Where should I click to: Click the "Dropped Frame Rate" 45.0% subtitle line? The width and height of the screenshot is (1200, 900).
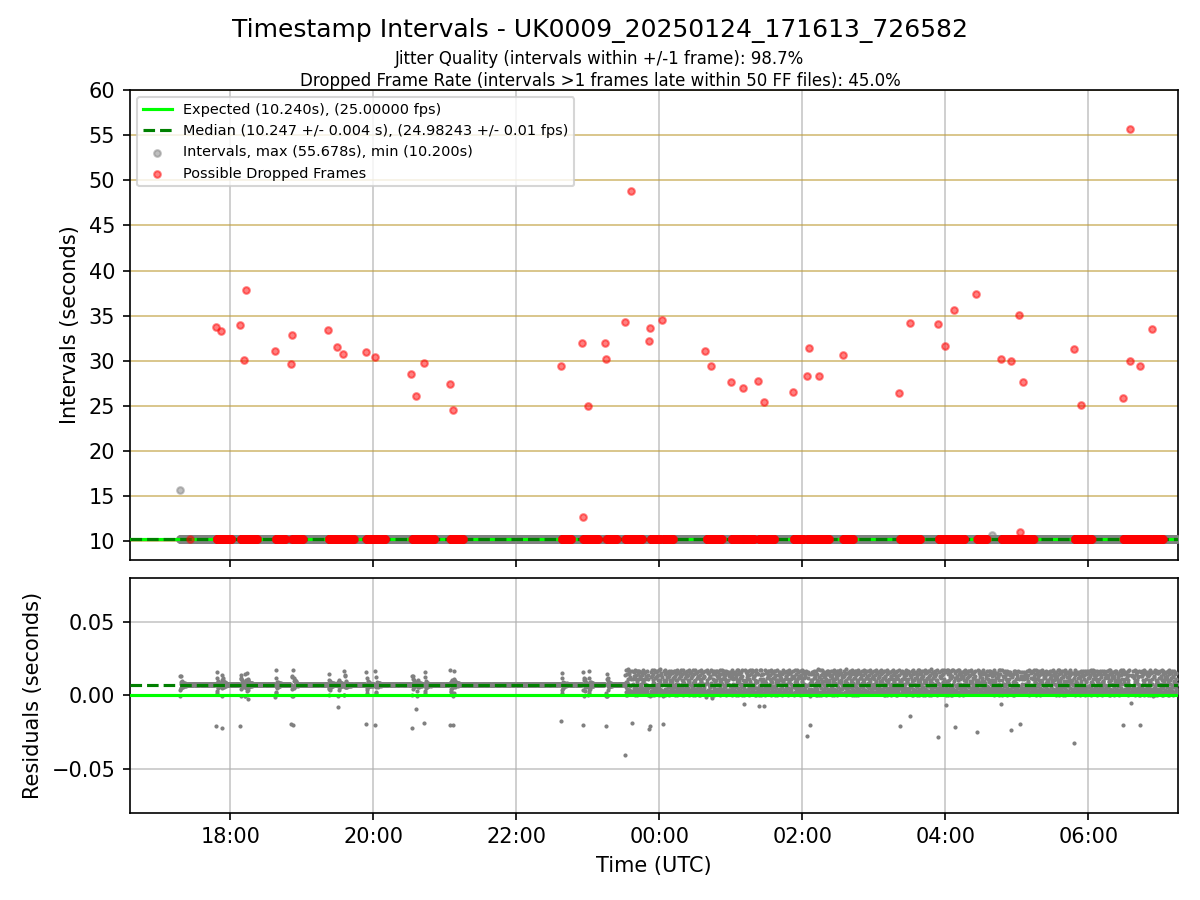click(600, 80)
